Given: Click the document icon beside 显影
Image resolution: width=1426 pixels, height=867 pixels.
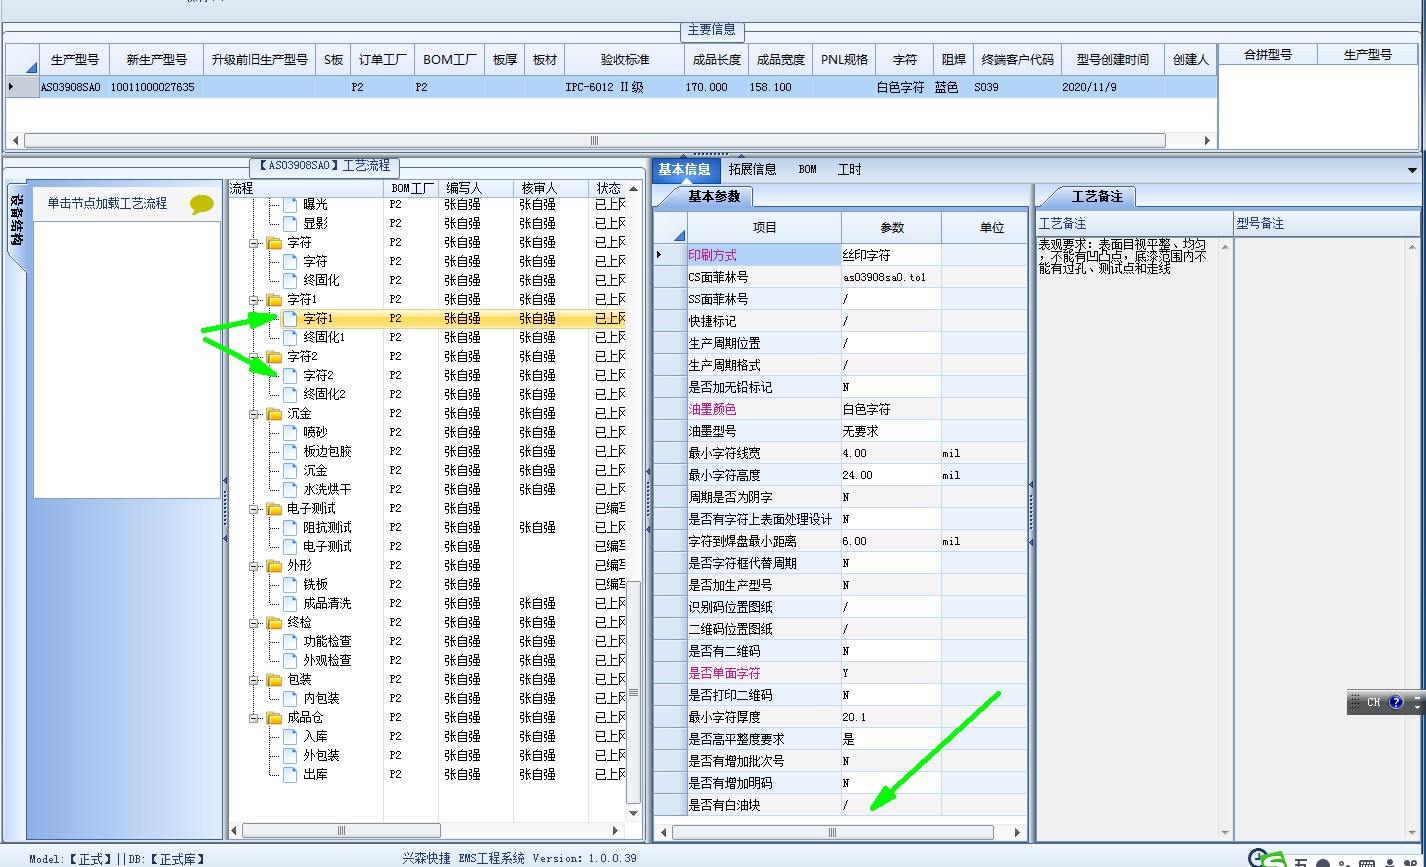Looking at the screenshot, I should [290, 224].
